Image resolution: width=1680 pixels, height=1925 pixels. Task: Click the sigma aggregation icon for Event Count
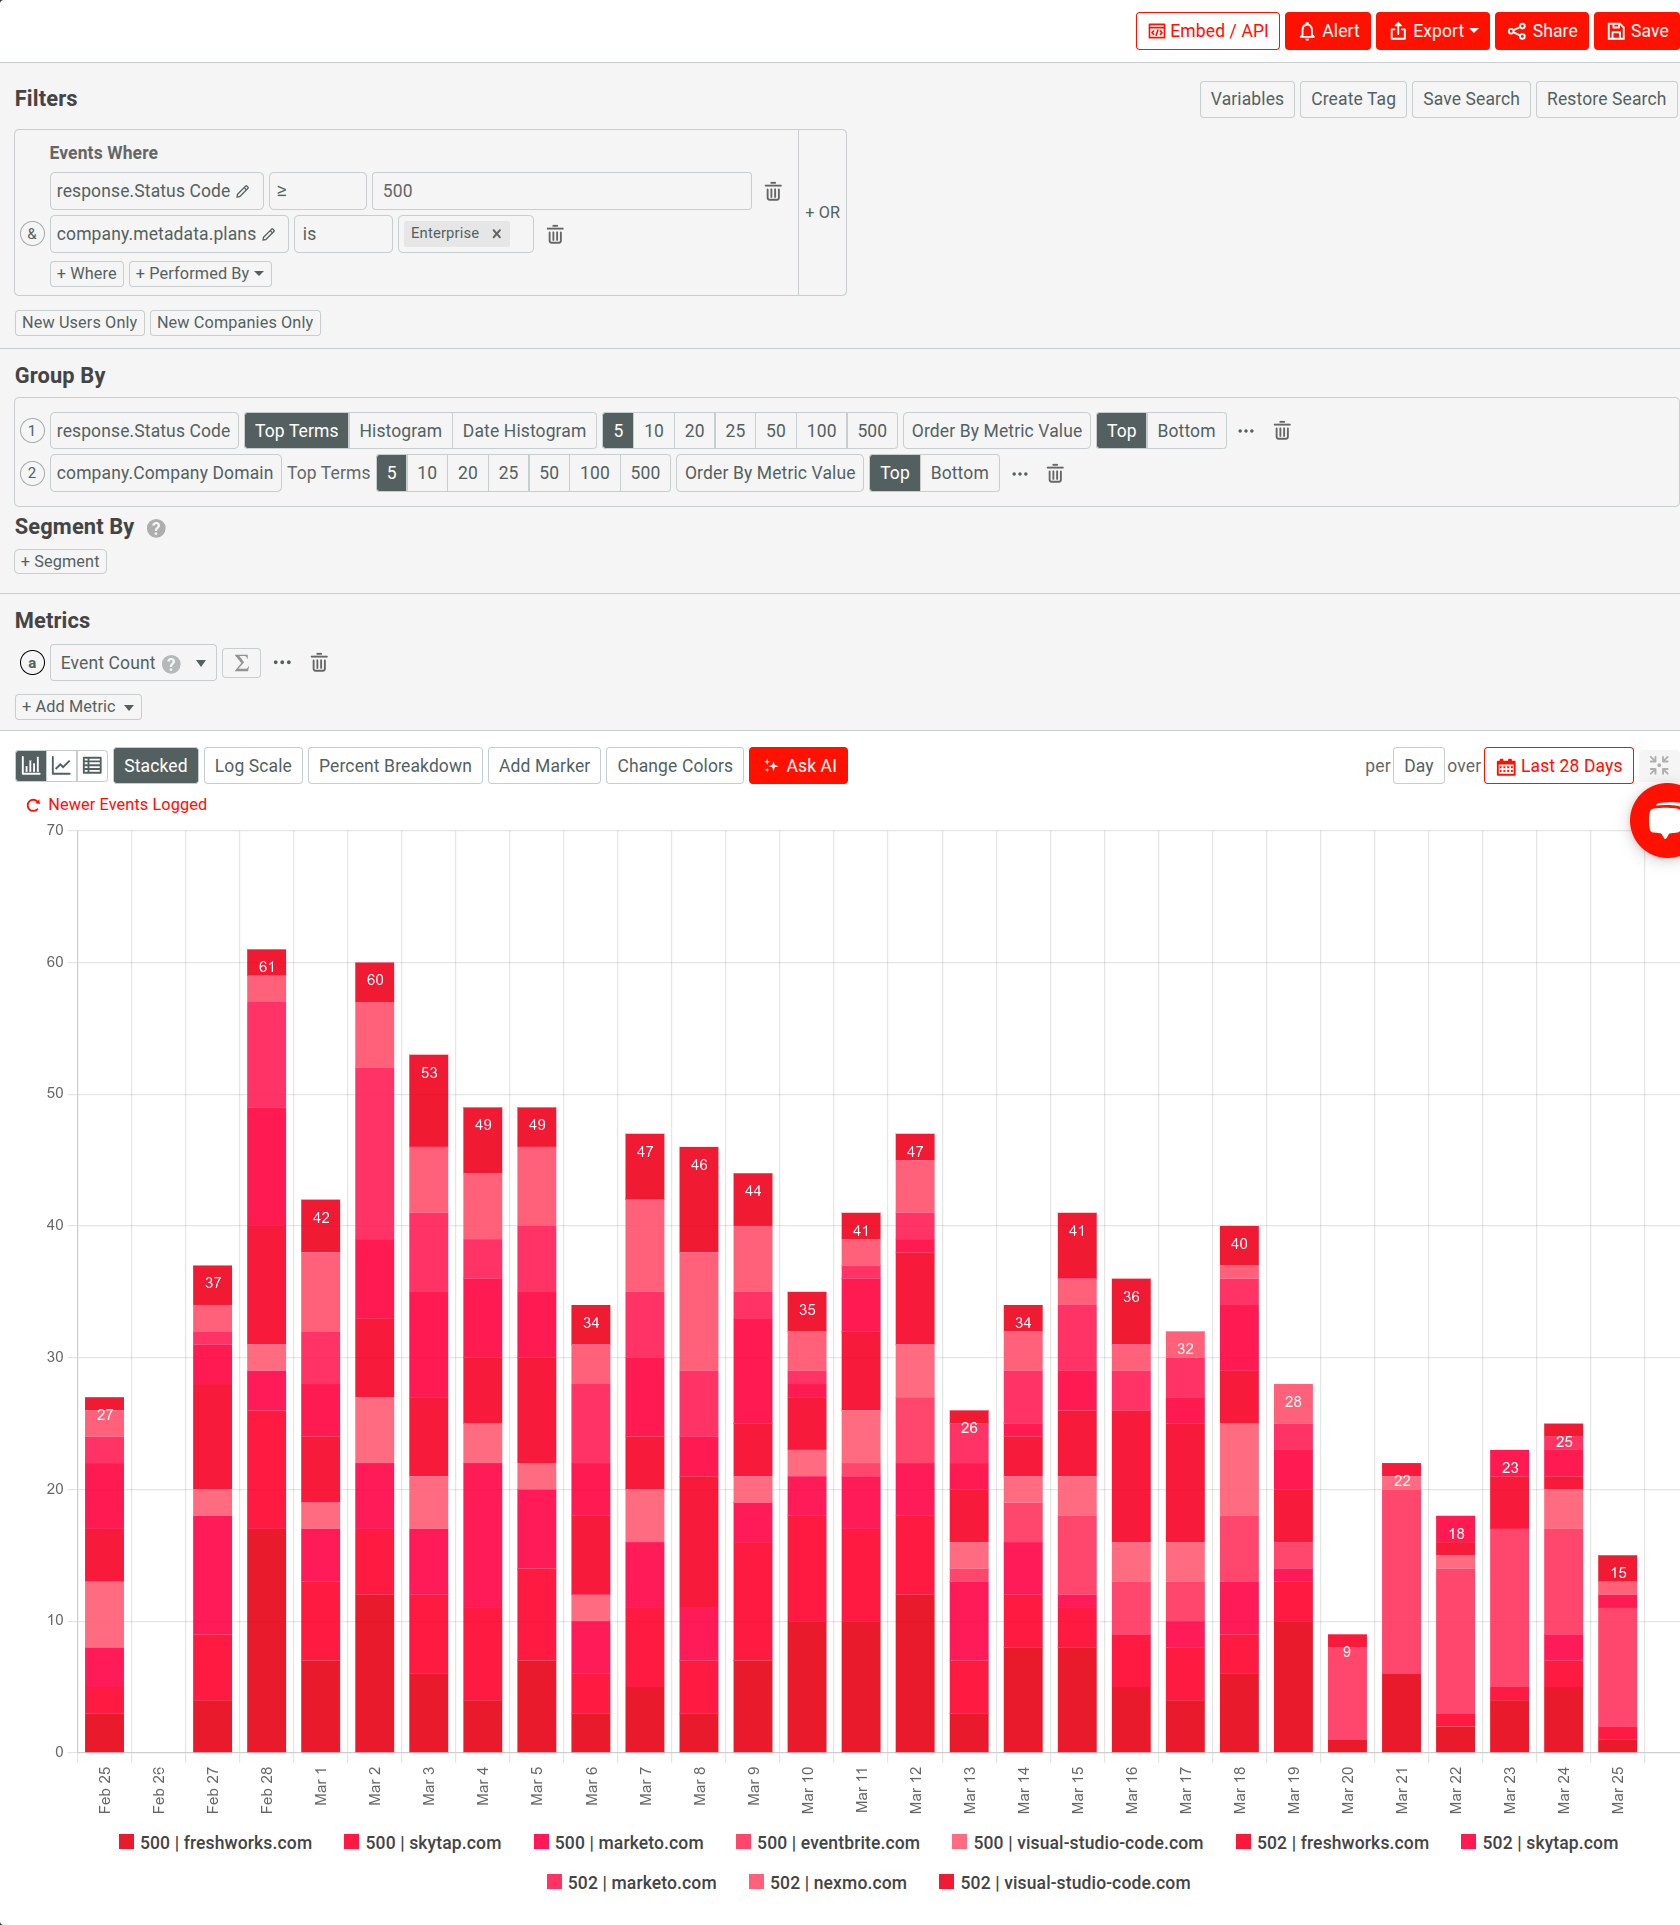tap(241, 662)
